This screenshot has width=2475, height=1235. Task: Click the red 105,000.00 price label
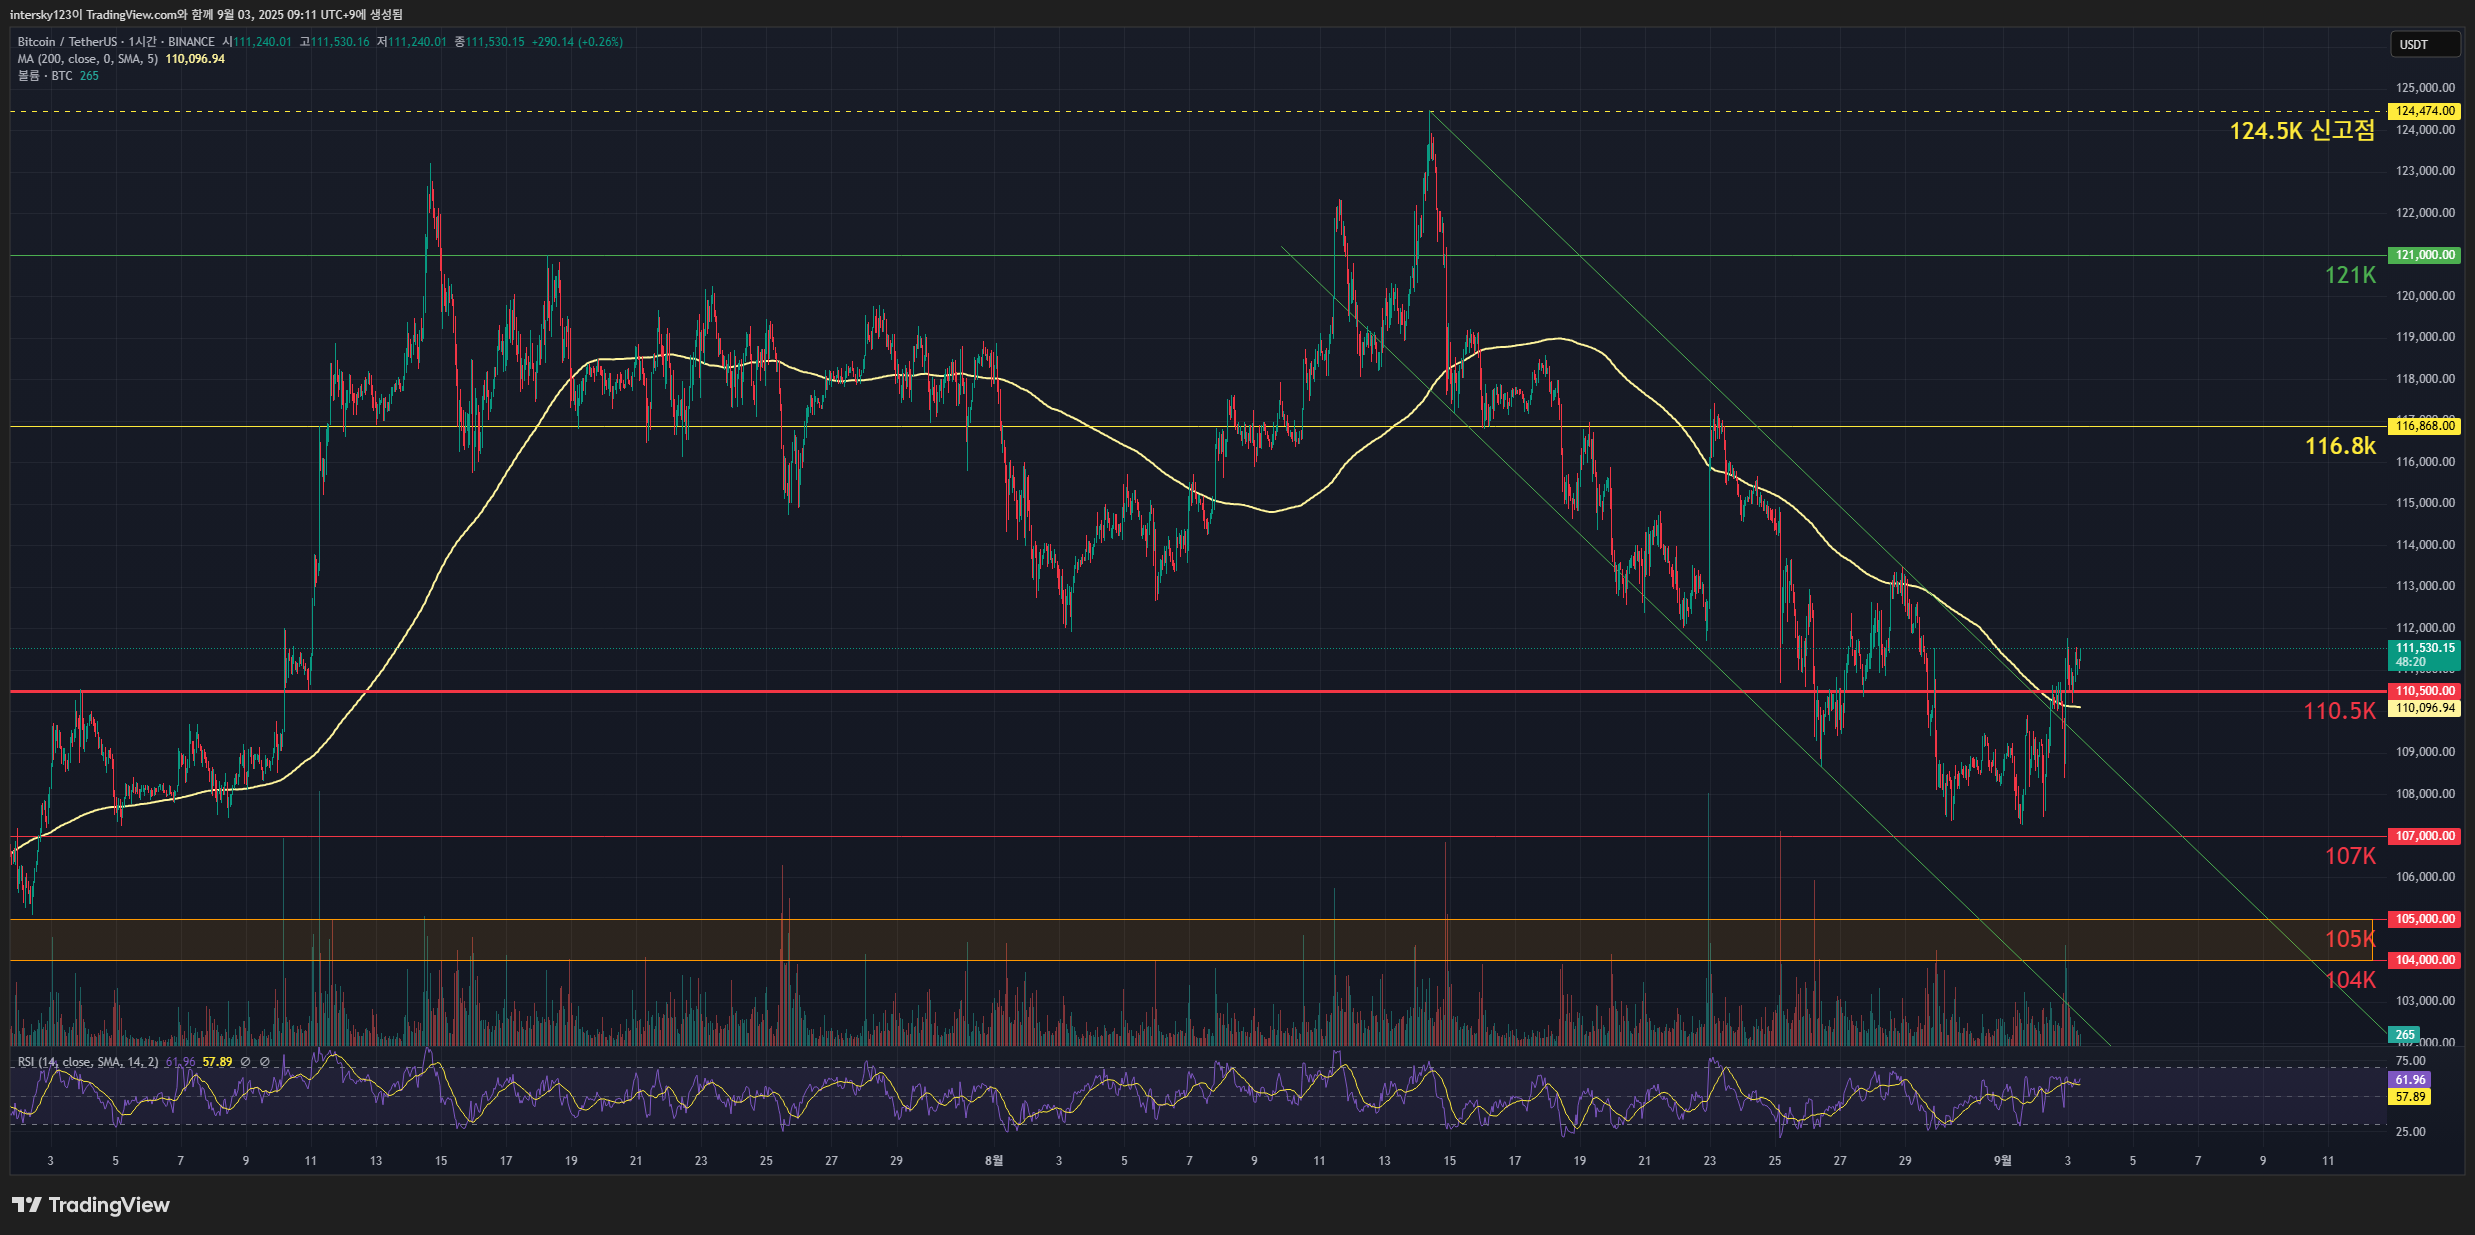pos(2425,919)
